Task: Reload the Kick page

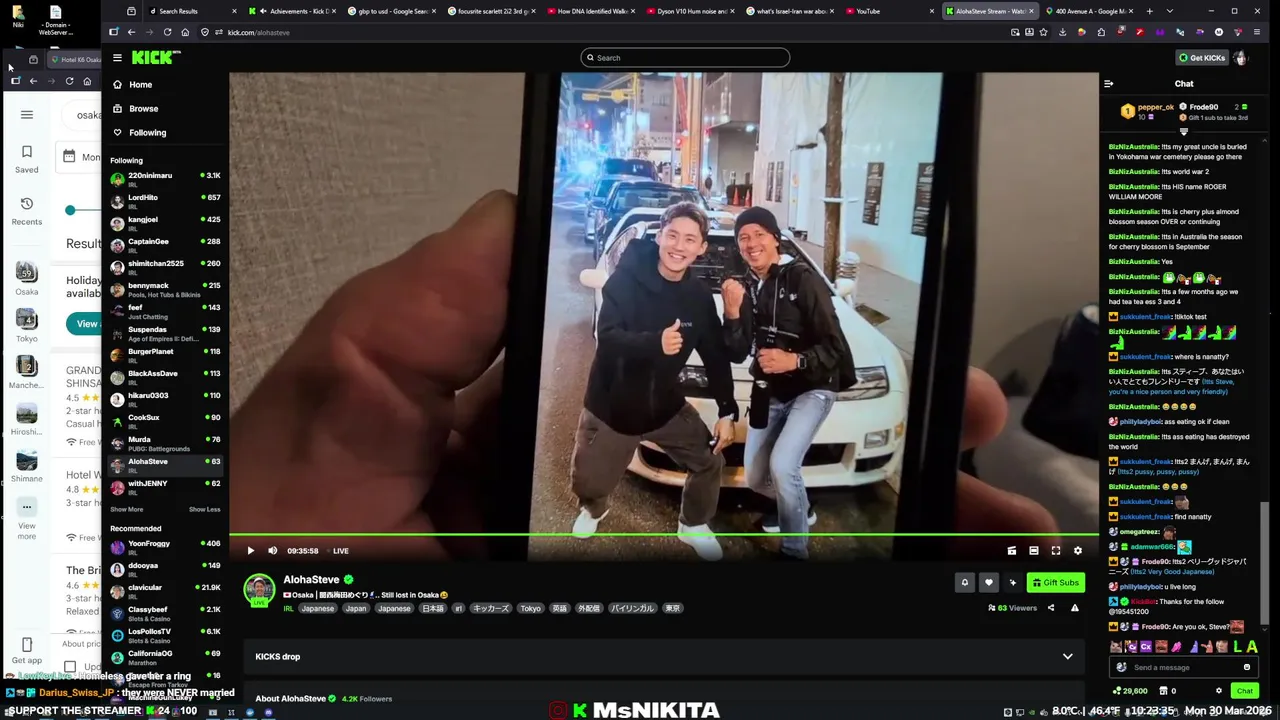Action: tap(167, 32)
